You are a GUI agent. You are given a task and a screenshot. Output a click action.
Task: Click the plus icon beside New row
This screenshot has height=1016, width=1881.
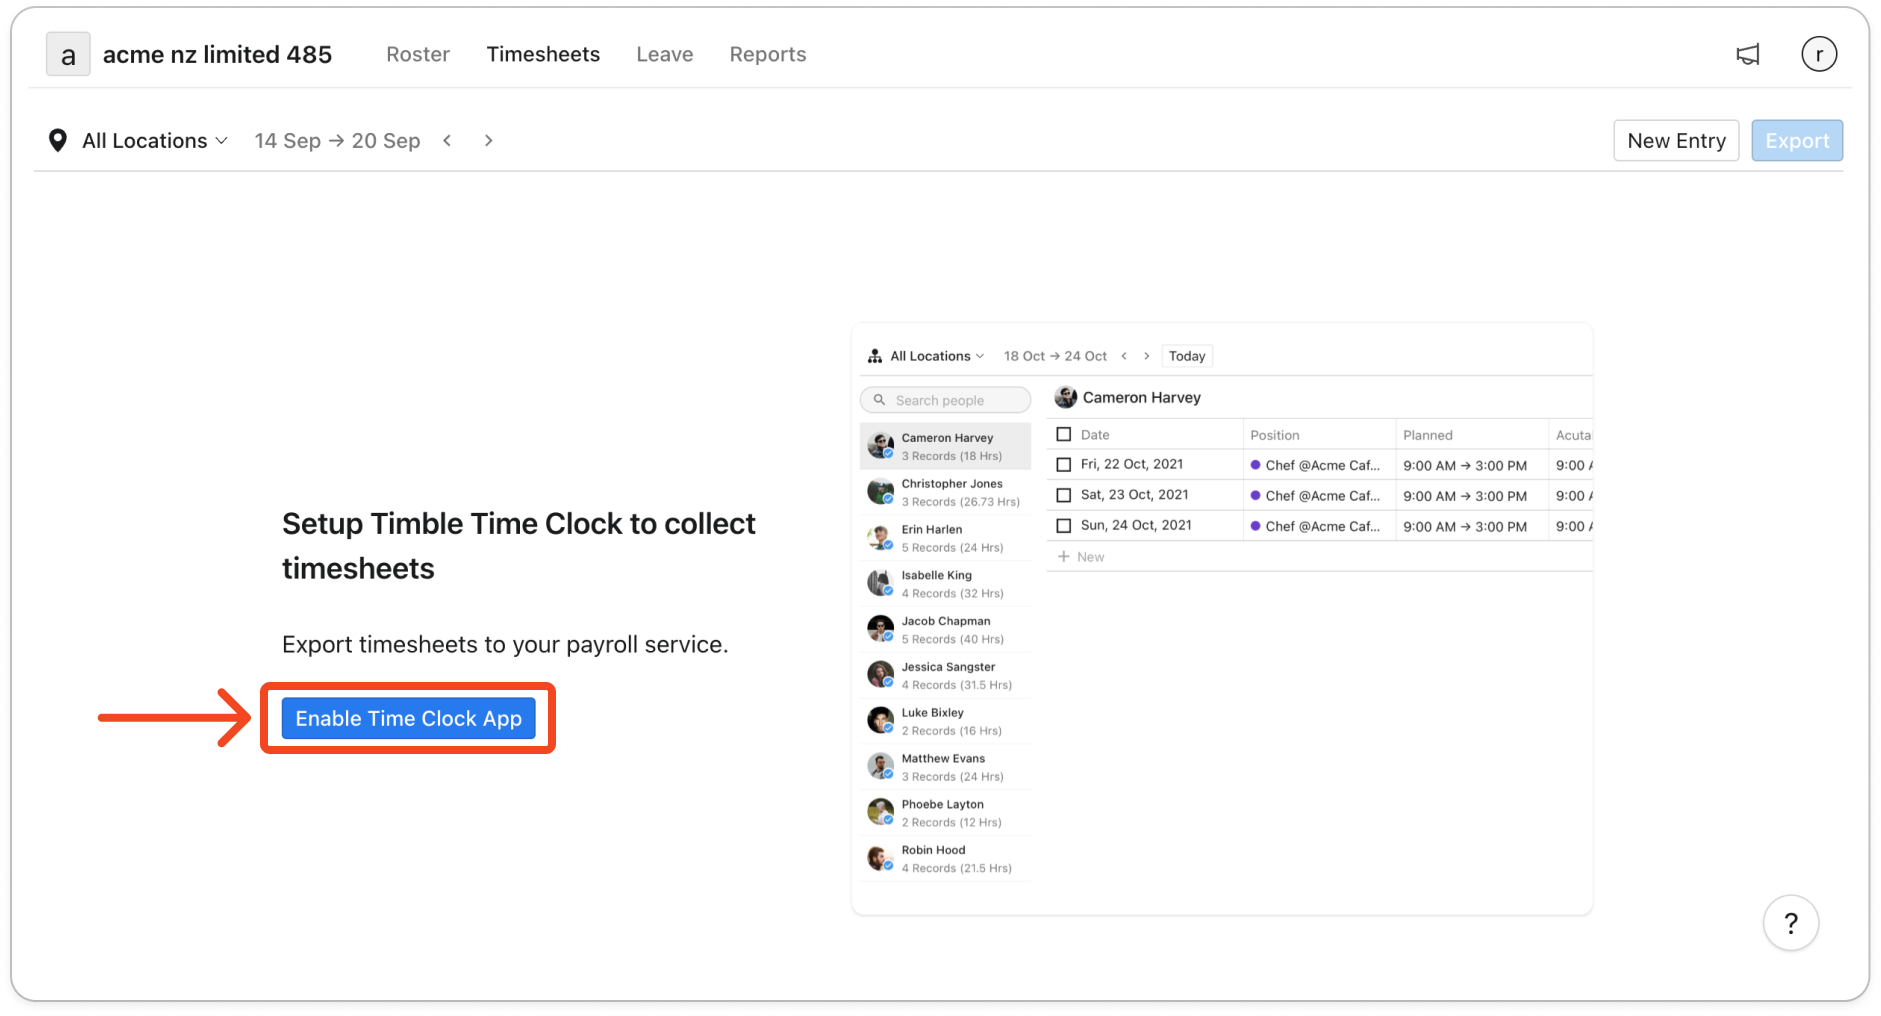(x=1064, y=557)
